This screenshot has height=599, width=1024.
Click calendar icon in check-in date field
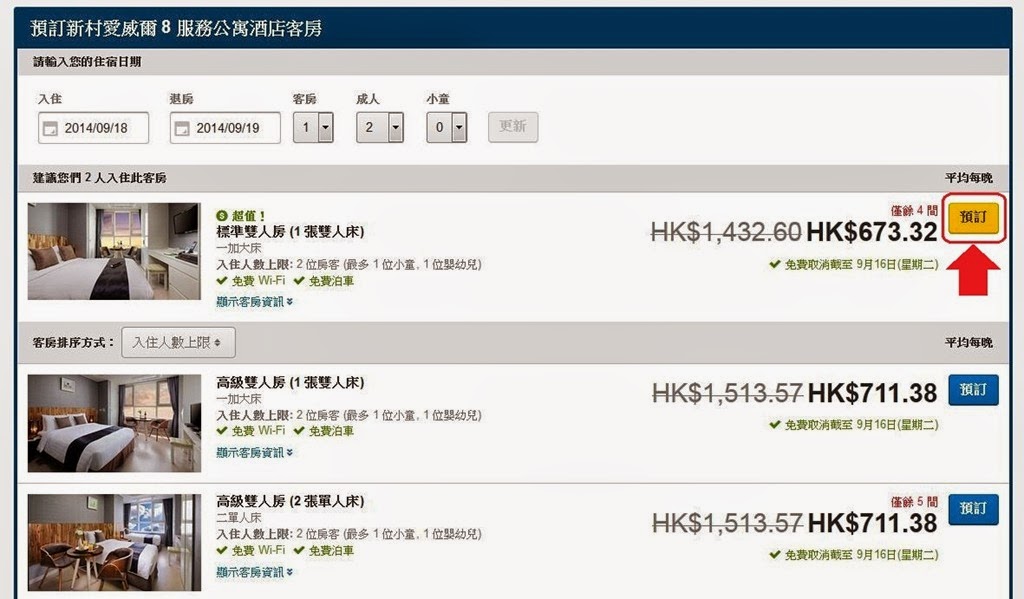tap(50, 129)
